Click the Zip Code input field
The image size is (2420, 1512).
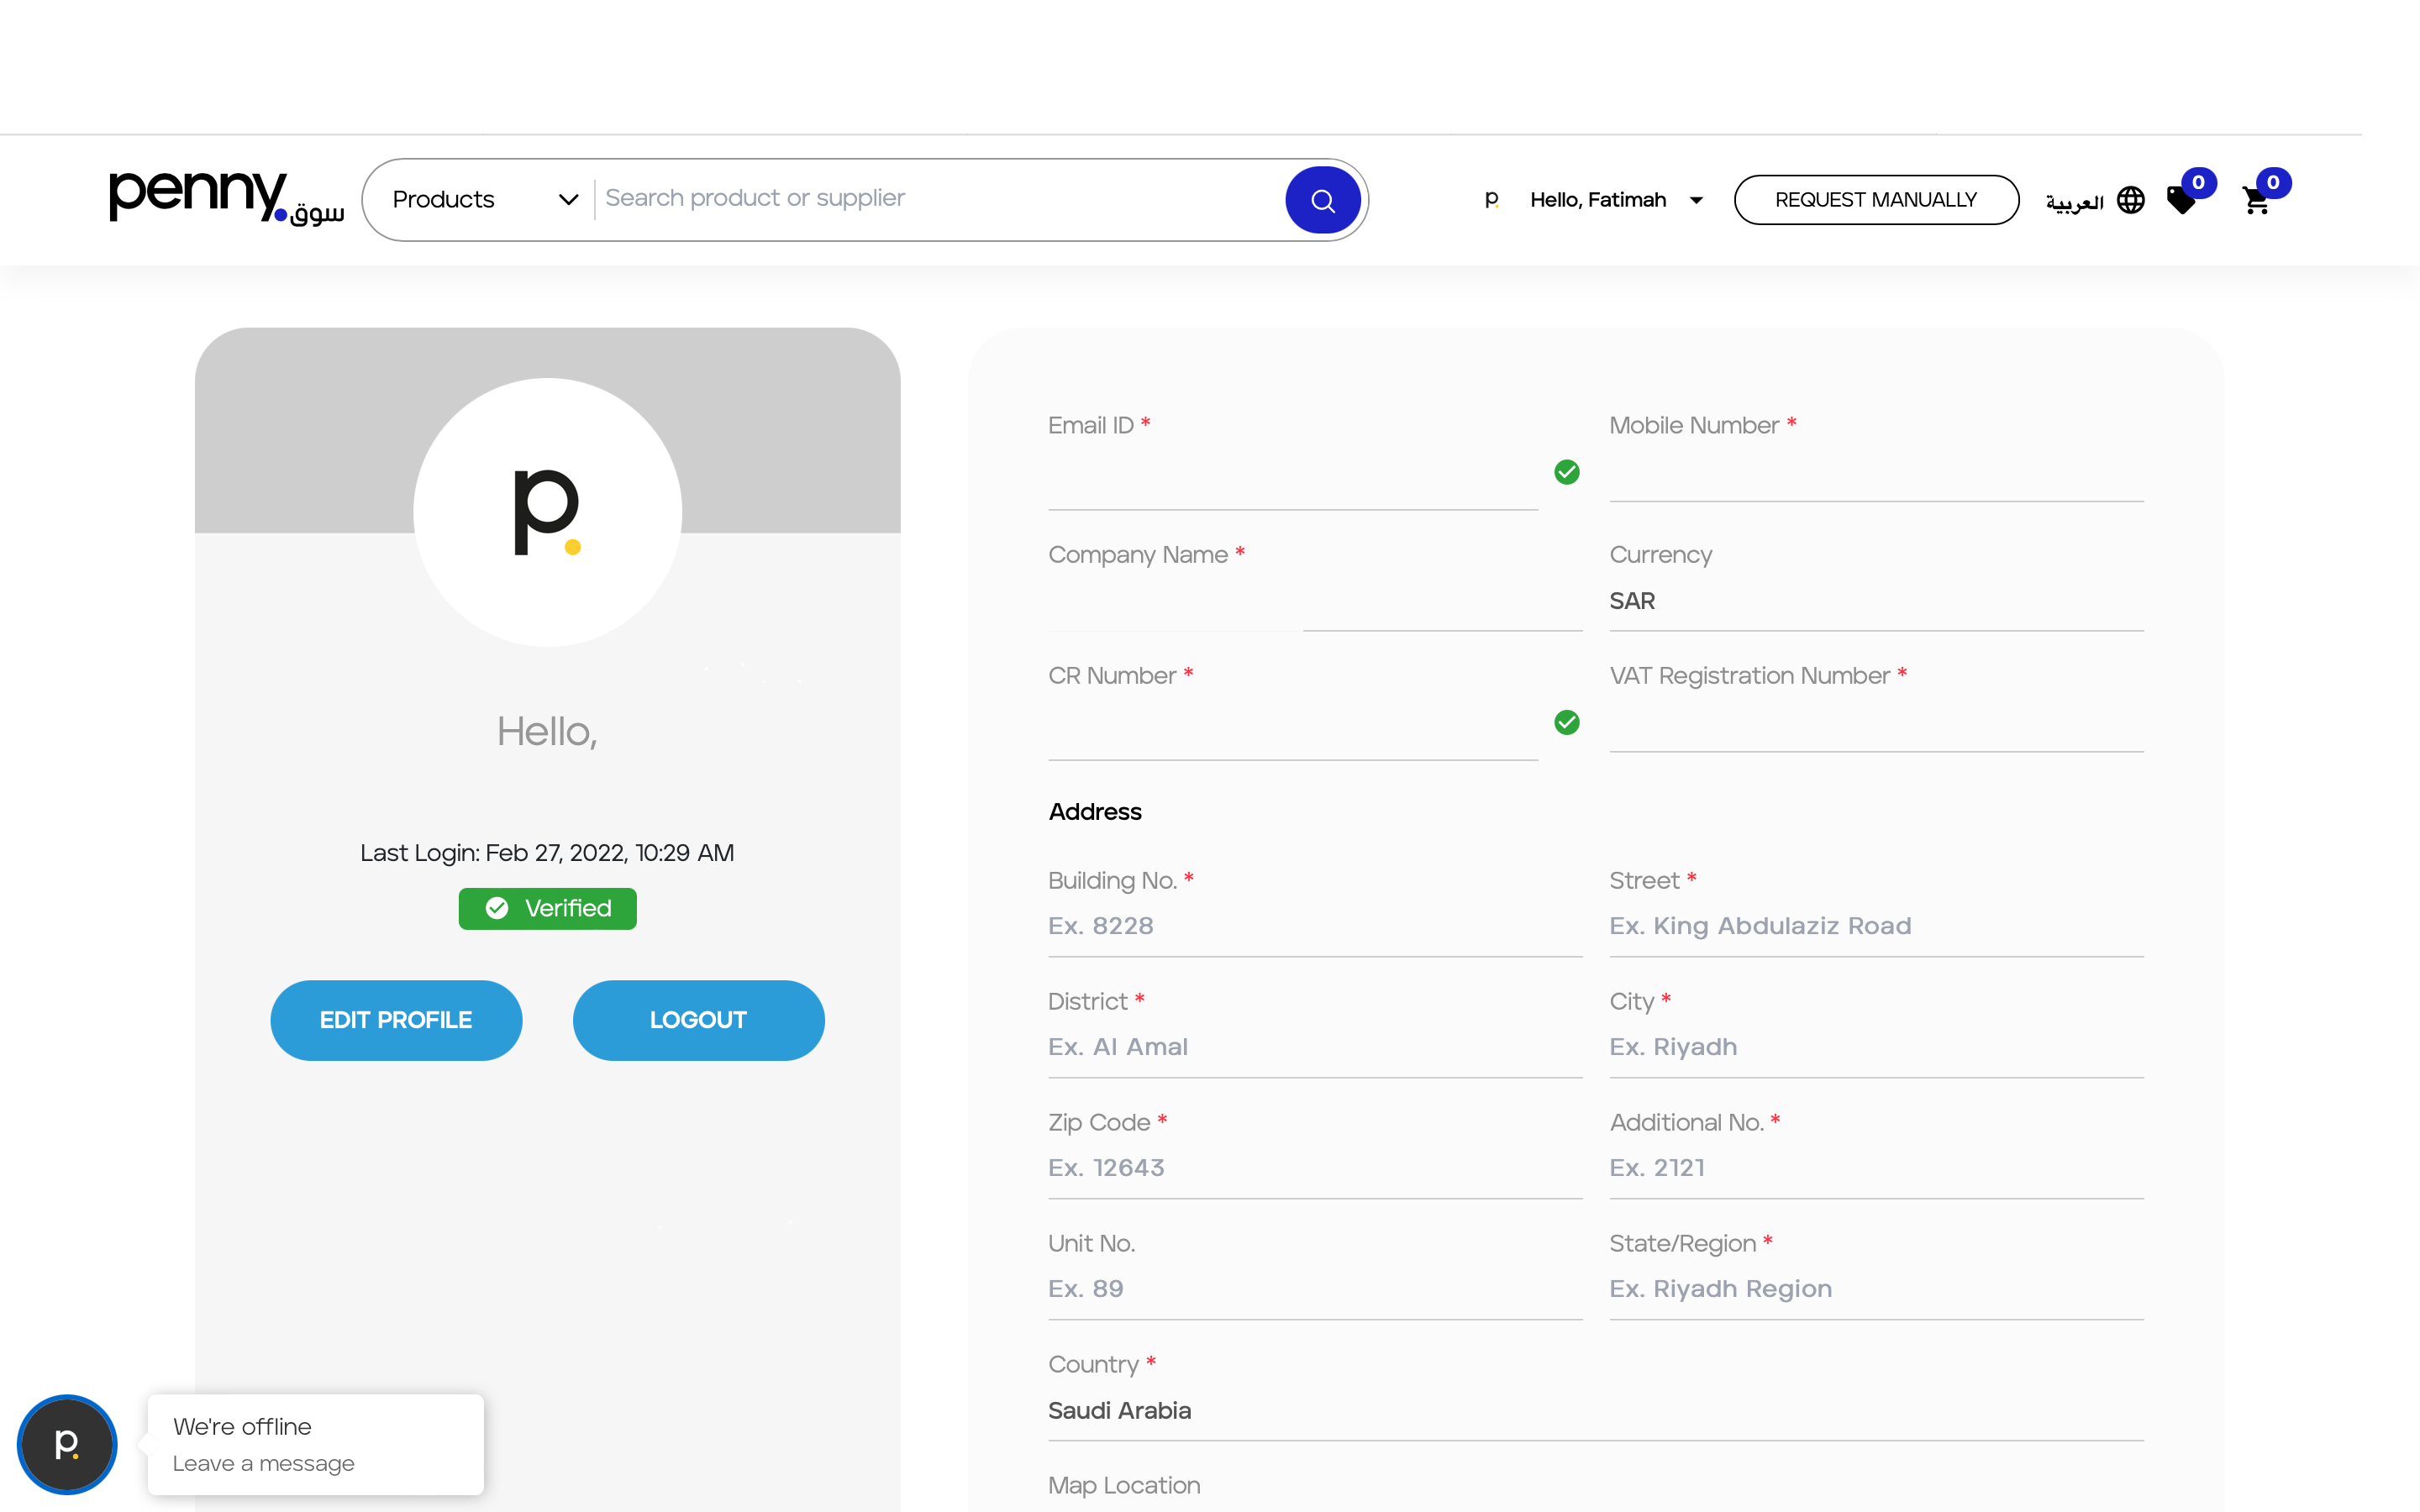click(1315, 1169)
